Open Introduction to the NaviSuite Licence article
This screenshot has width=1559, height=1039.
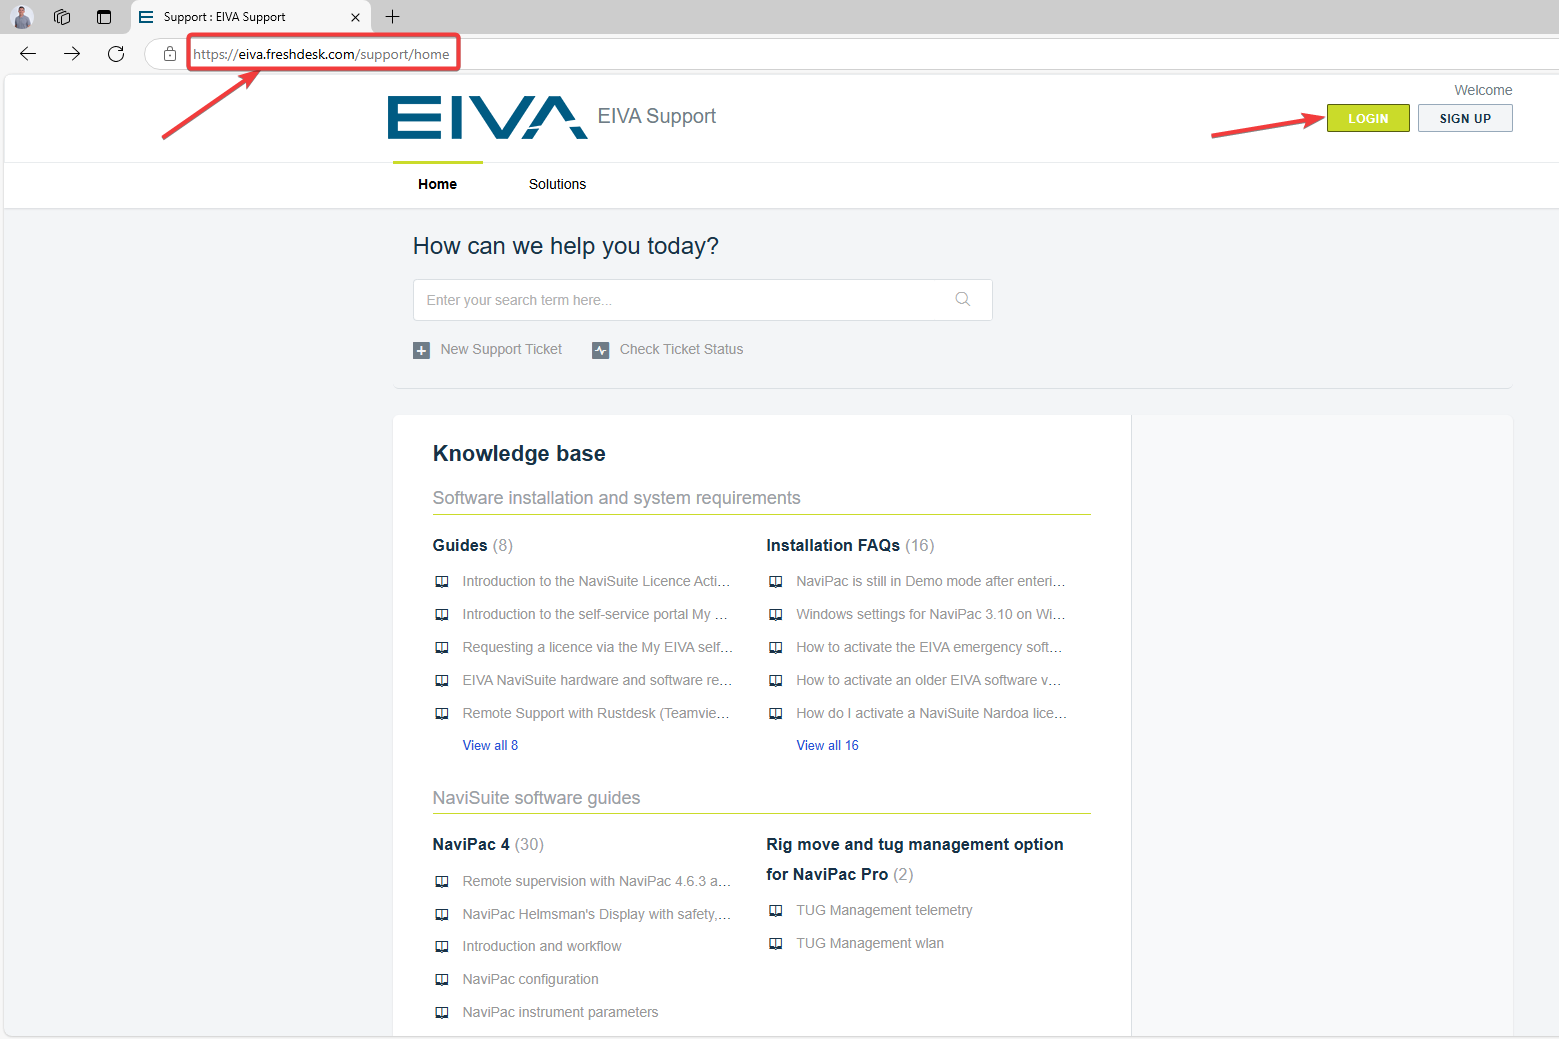(x=596, y=581)
